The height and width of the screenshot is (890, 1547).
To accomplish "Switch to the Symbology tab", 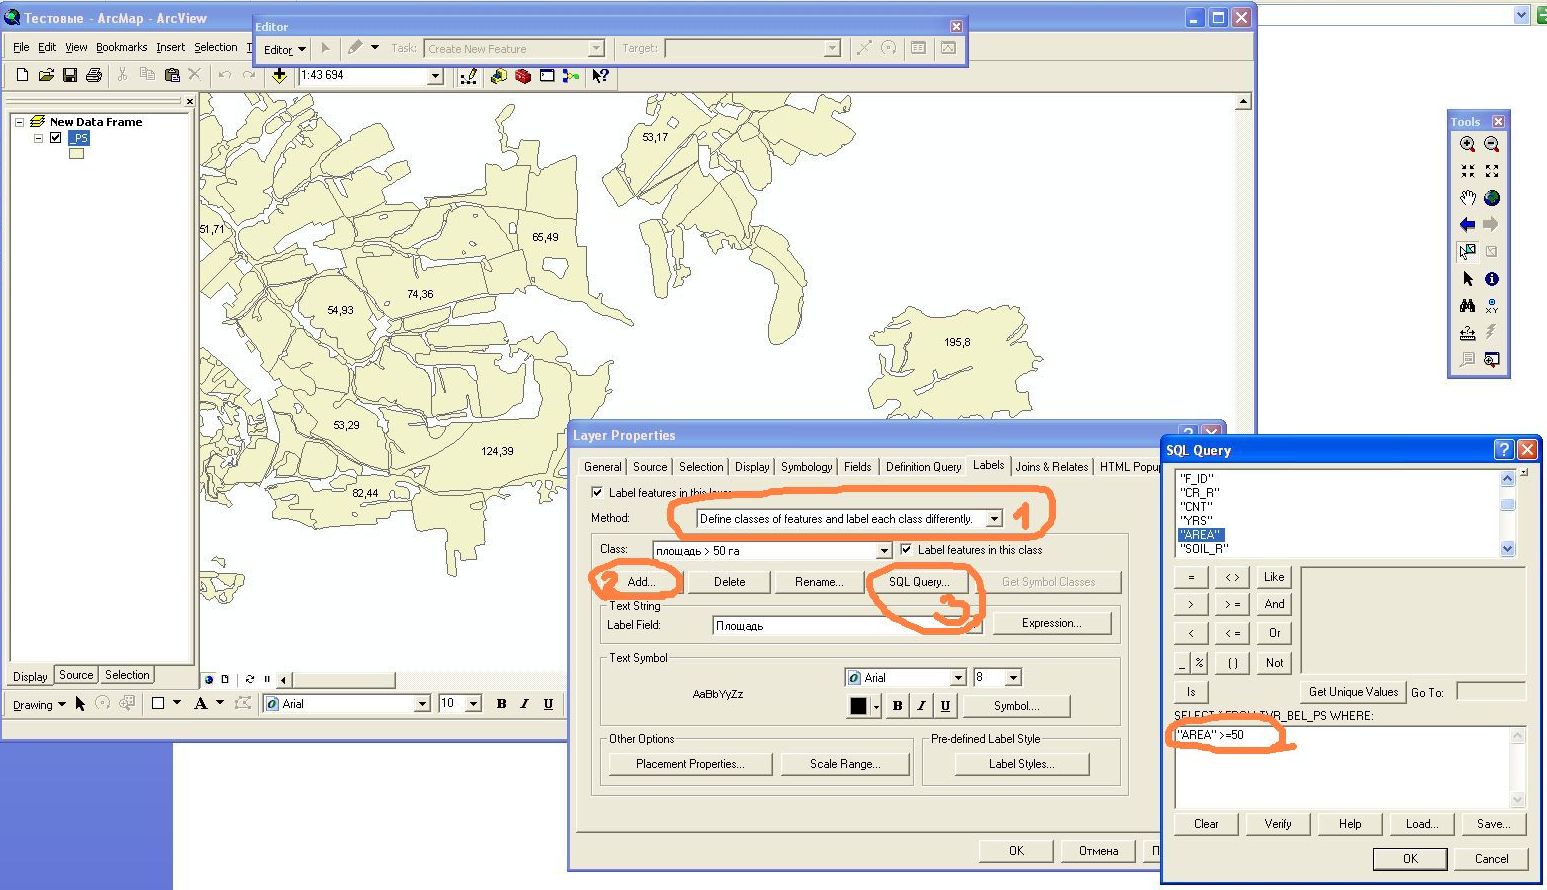I will pos(806,467).
